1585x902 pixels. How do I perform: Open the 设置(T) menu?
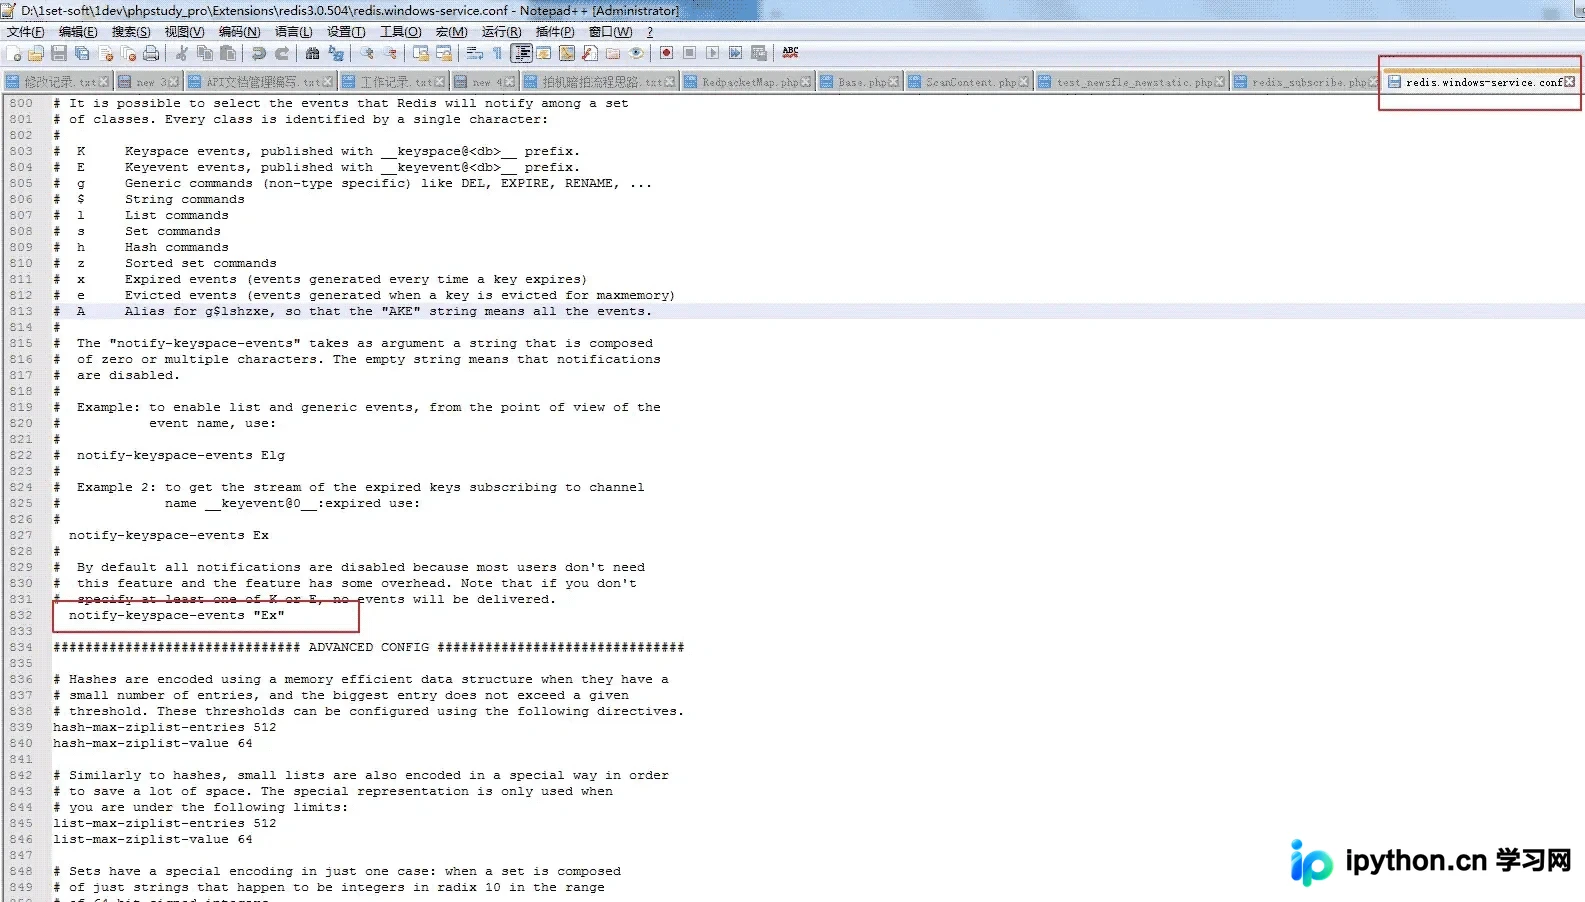tap(346, 32)
